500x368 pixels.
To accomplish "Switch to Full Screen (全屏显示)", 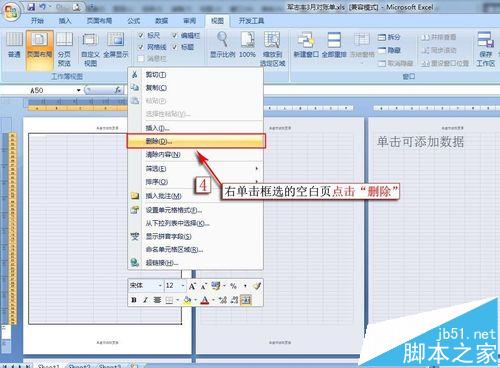I will point(116,45).
